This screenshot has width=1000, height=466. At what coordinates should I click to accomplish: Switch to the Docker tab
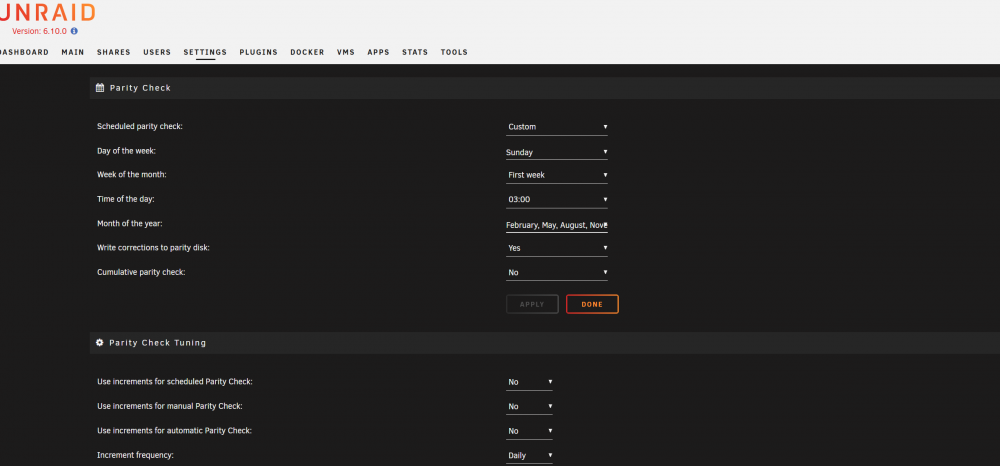point(307,52)
